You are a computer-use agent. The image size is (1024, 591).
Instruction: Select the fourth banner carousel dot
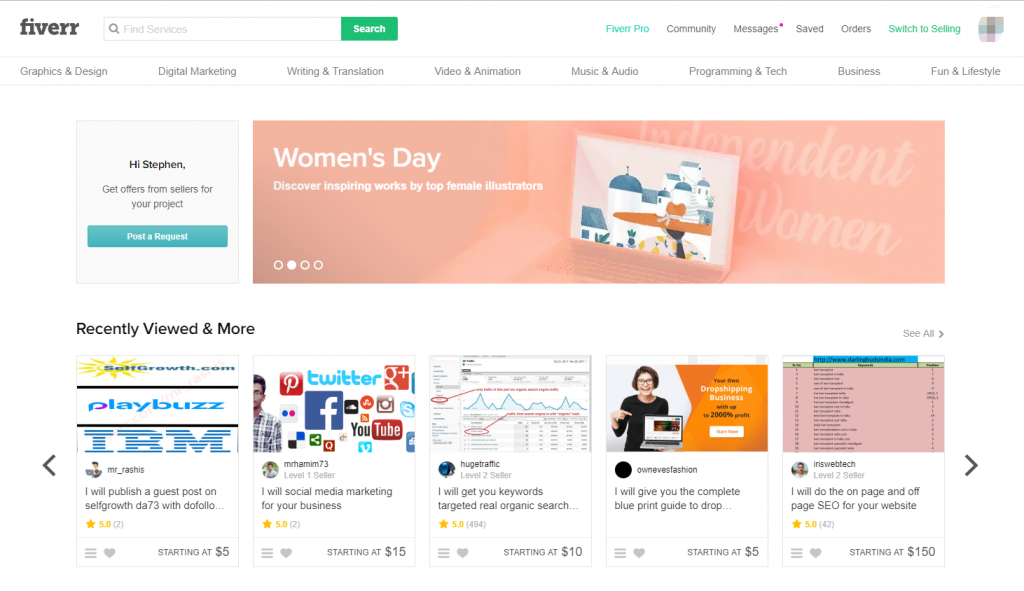pos(318,265)
